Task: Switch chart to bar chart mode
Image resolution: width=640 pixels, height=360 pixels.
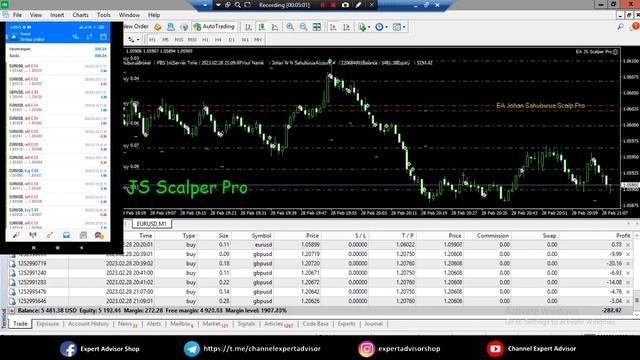Action: [x=248, y=27]
